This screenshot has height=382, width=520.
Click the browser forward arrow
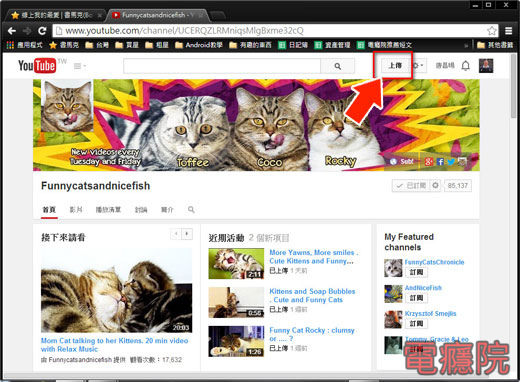tap(27, 31)
